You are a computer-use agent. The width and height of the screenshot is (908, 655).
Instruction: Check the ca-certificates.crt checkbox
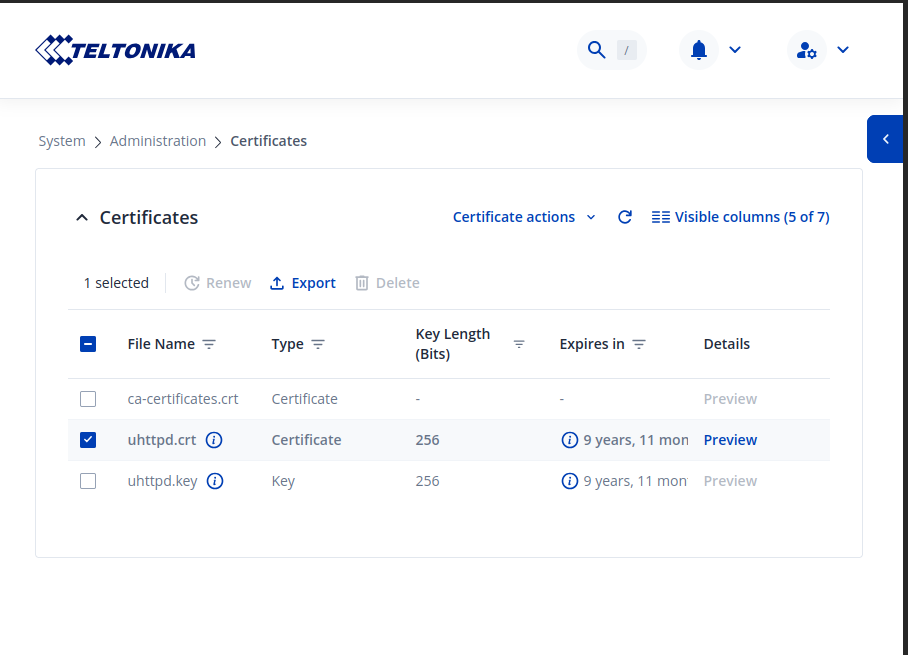click(x=88, y=399)
